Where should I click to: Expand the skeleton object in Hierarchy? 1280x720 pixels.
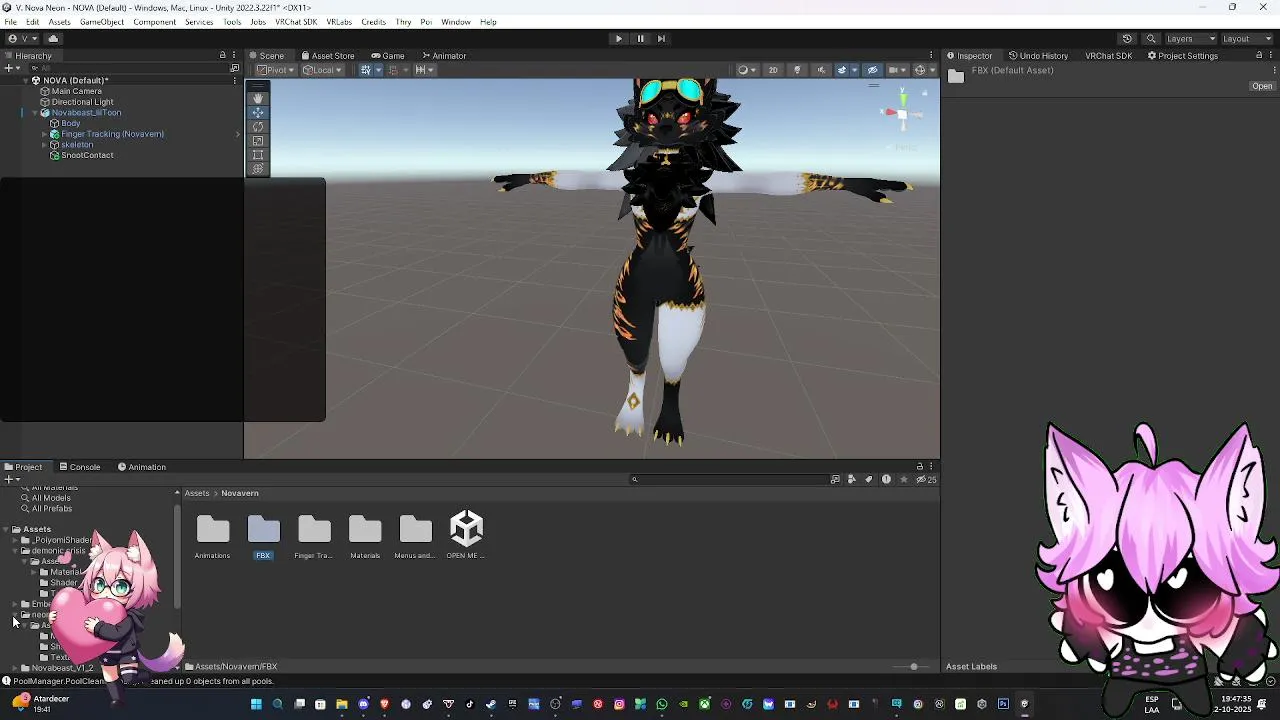click(45, 145)
